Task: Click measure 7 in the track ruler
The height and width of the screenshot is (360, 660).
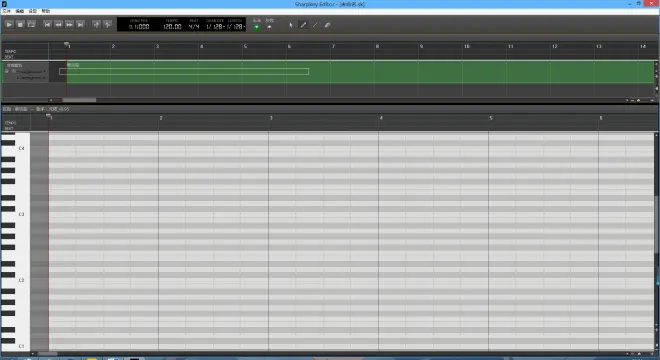Action: pyautogui.click(x=333, y=46)
